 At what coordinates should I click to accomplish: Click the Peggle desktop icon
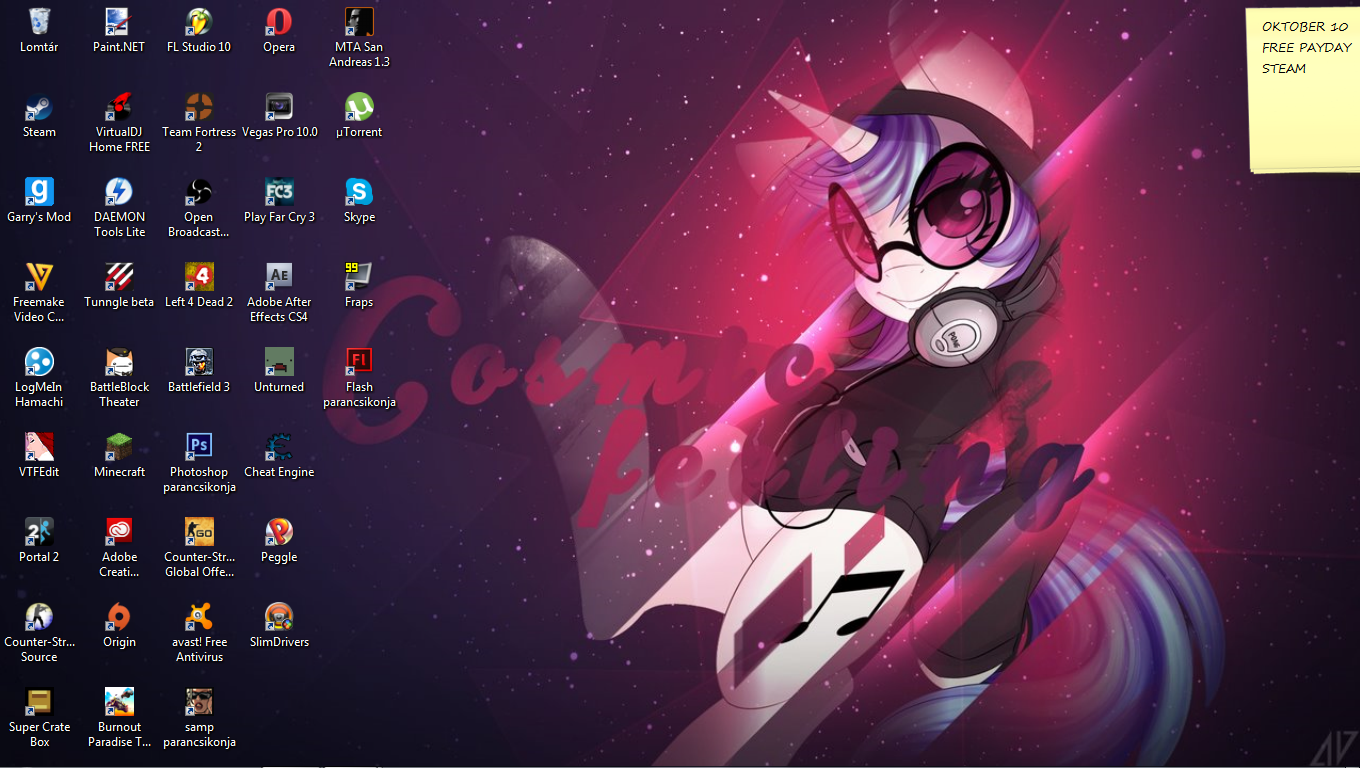click(x=279, y=531)
